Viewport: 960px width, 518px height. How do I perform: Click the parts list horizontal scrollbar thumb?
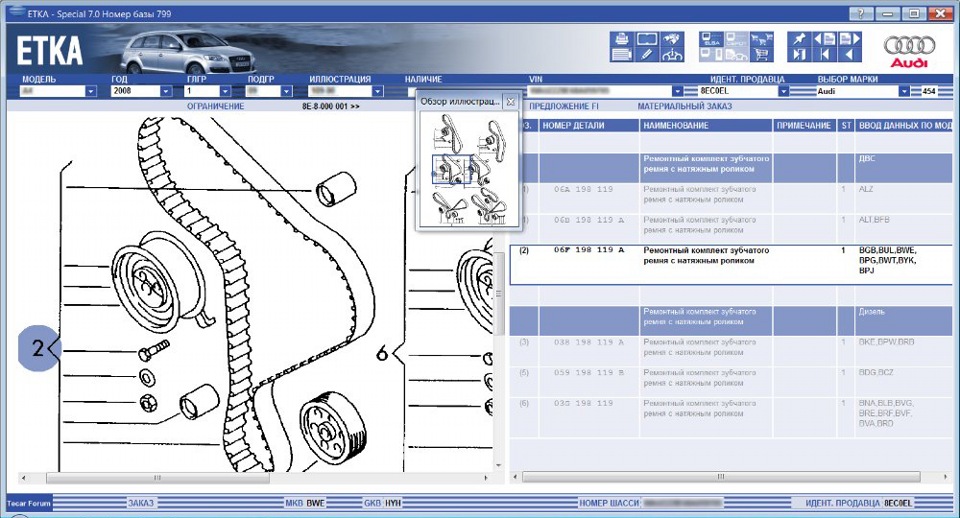pos(721,476)
